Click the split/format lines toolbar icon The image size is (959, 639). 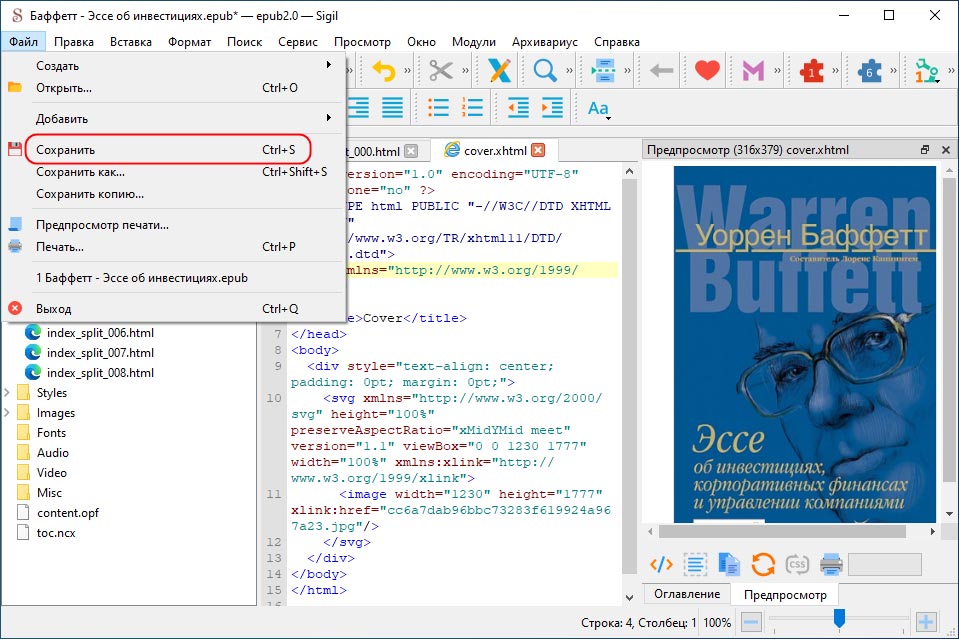pyautogui.click(x=603, y=71)
